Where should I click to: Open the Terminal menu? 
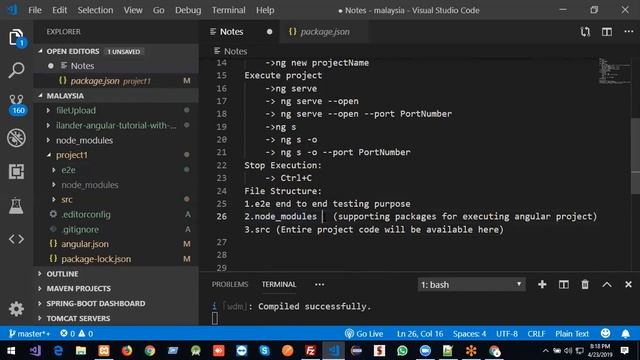pos(229,10)
